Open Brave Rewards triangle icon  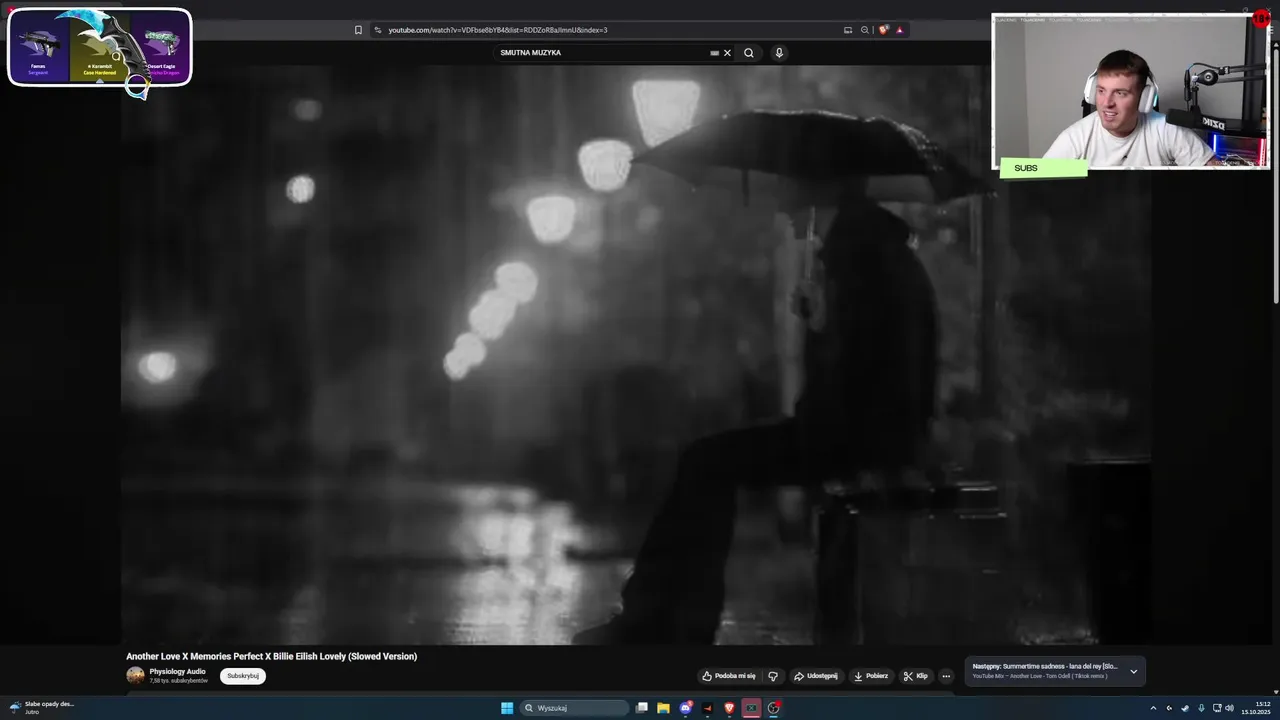pyautogui.click(x=899, y=30)
